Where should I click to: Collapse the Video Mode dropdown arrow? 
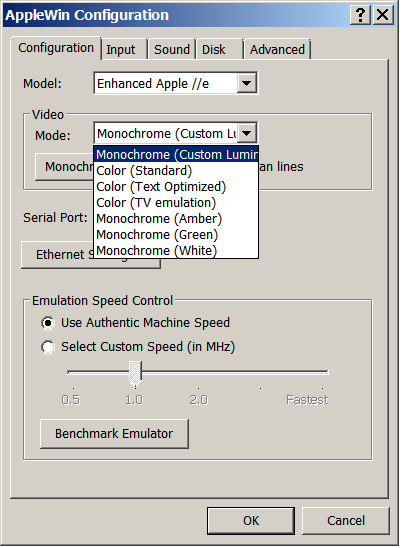[247, 133]
